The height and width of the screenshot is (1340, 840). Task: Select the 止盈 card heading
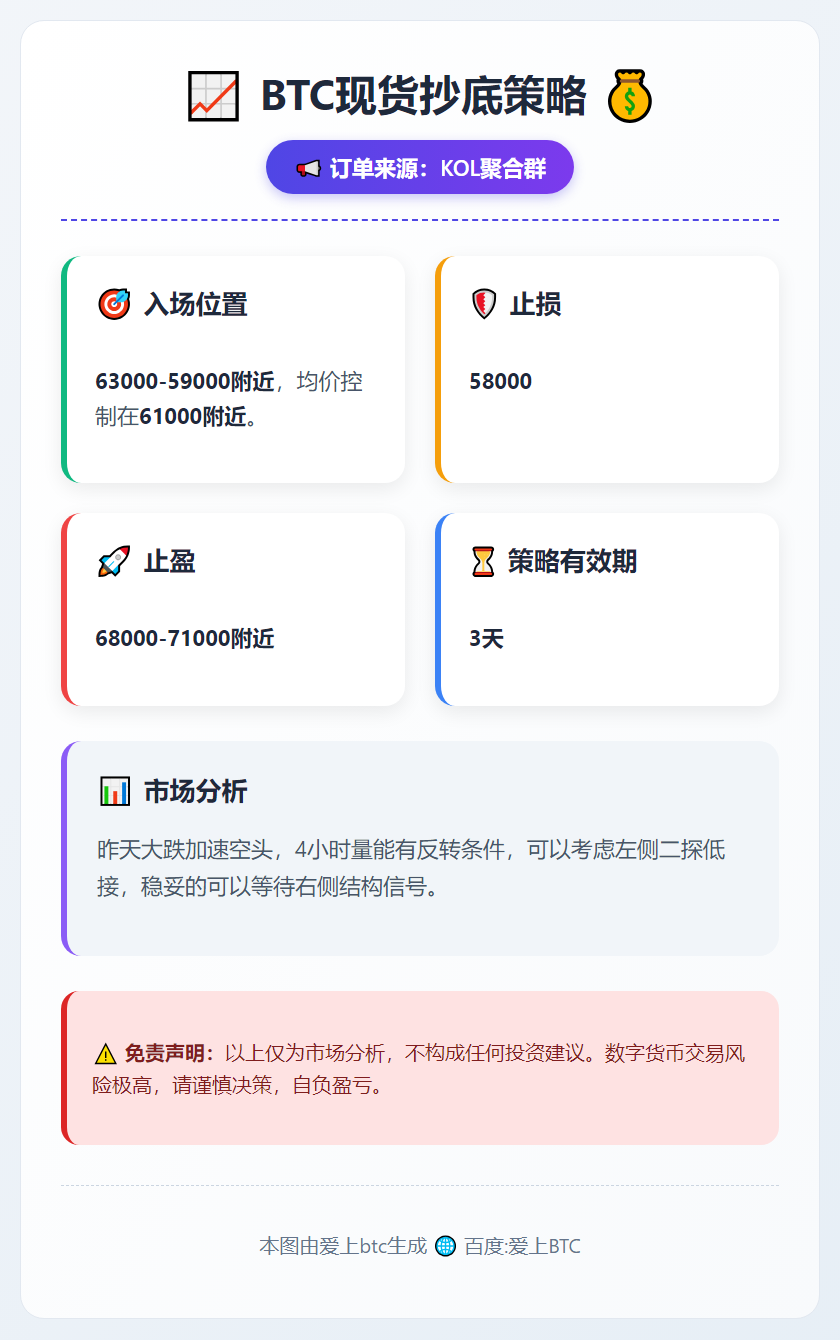[x=170, y=562]
